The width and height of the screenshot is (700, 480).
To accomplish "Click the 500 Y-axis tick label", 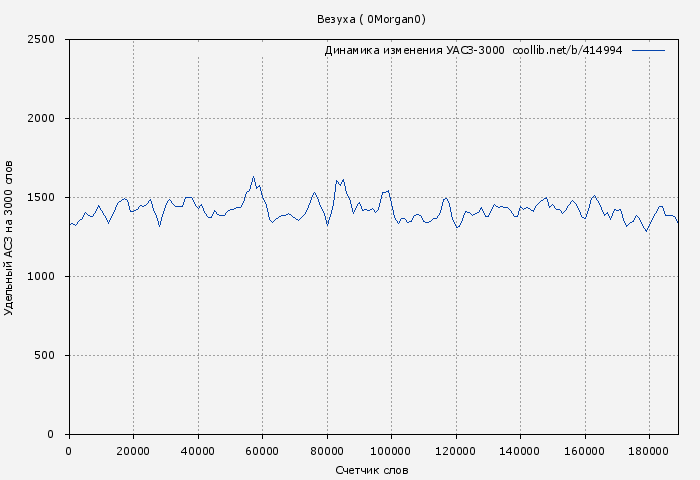I will (x=50, y=356).
